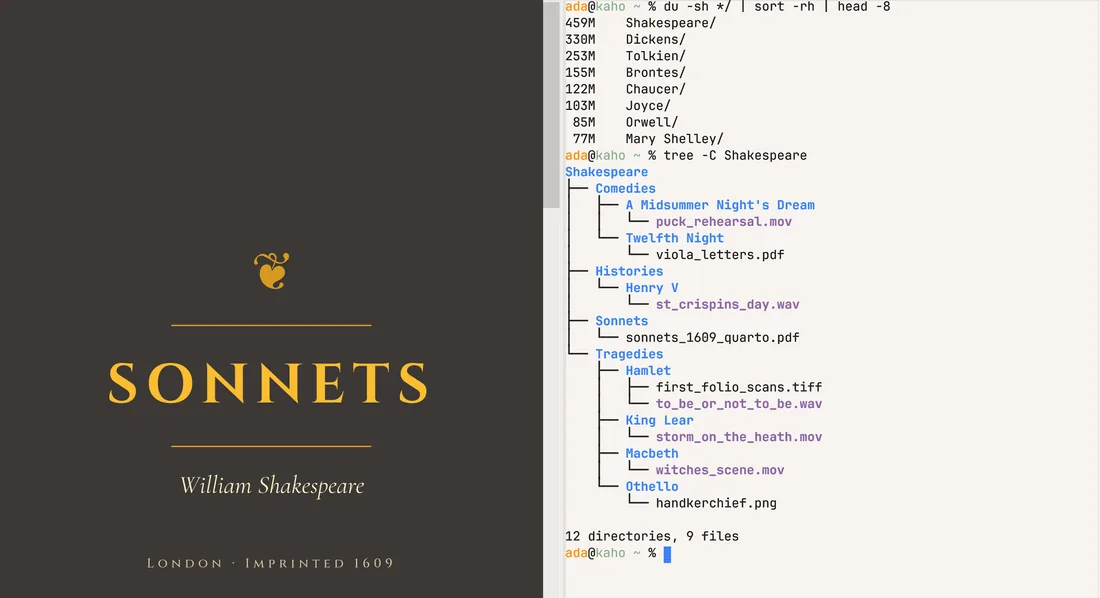
Task: Click the Hamlet folder
Action: tap(648, 371)
